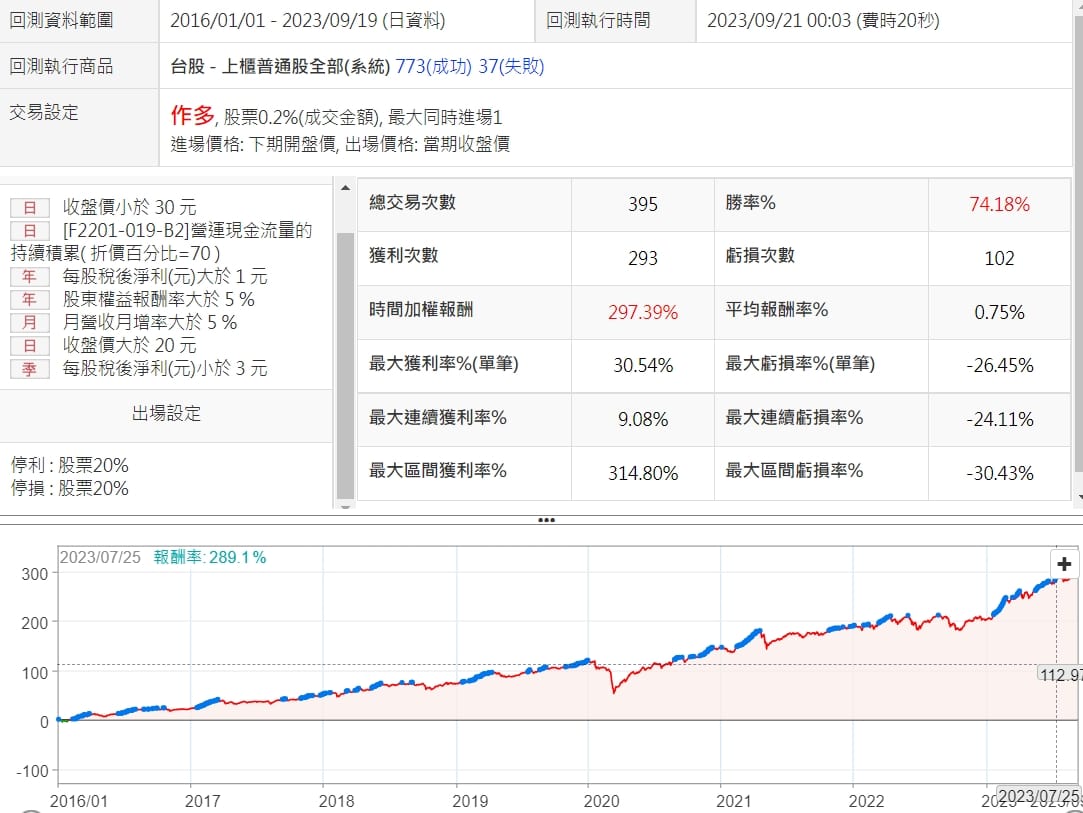Click the 月 badge beside 月營收月增率大於 5 %
Viewport: 1083px width, 813px height.
point(30,323)
